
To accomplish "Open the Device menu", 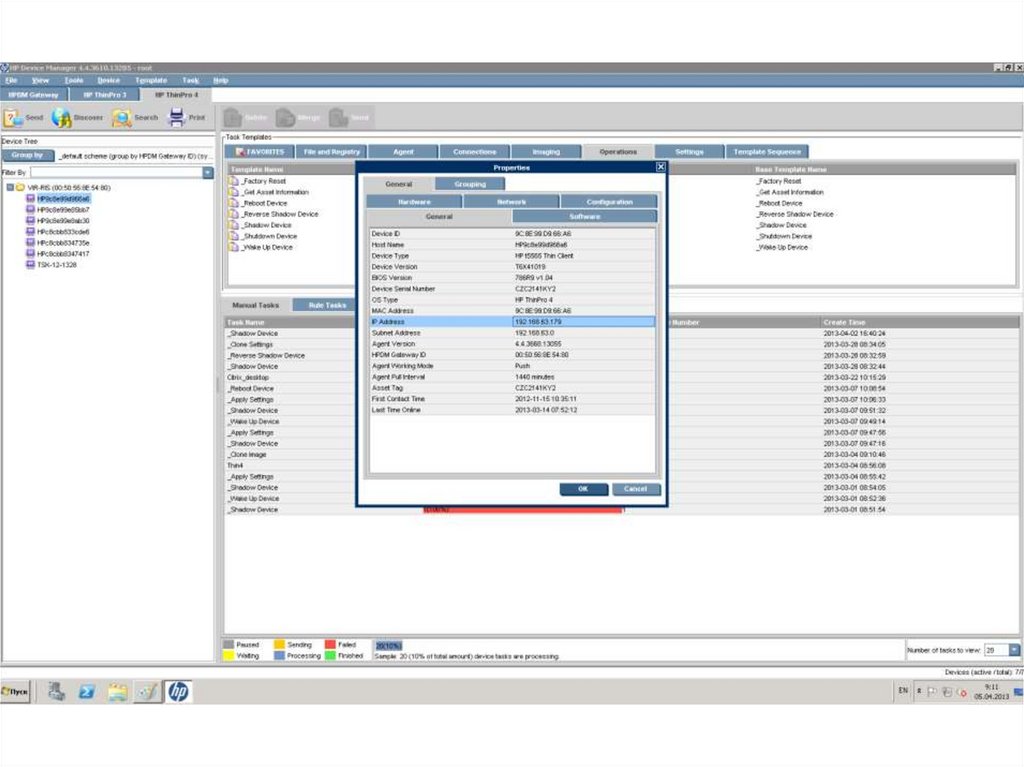I will 109,80.
